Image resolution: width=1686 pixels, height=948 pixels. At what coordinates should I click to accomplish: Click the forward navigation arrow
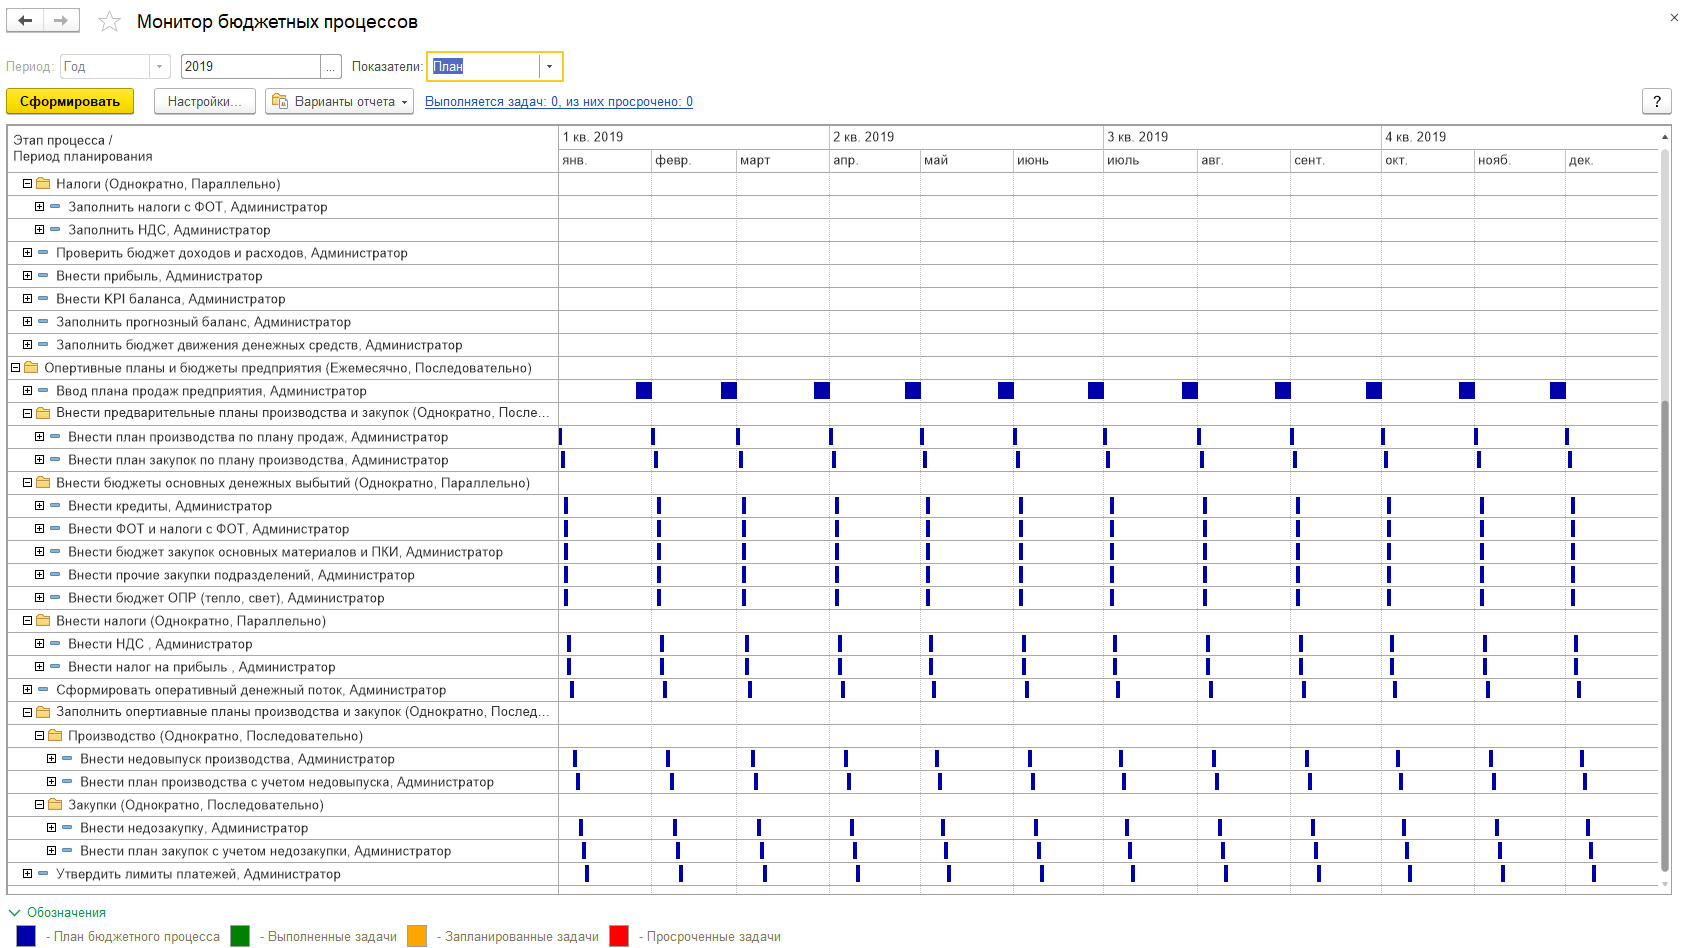(x=61, y=21)
